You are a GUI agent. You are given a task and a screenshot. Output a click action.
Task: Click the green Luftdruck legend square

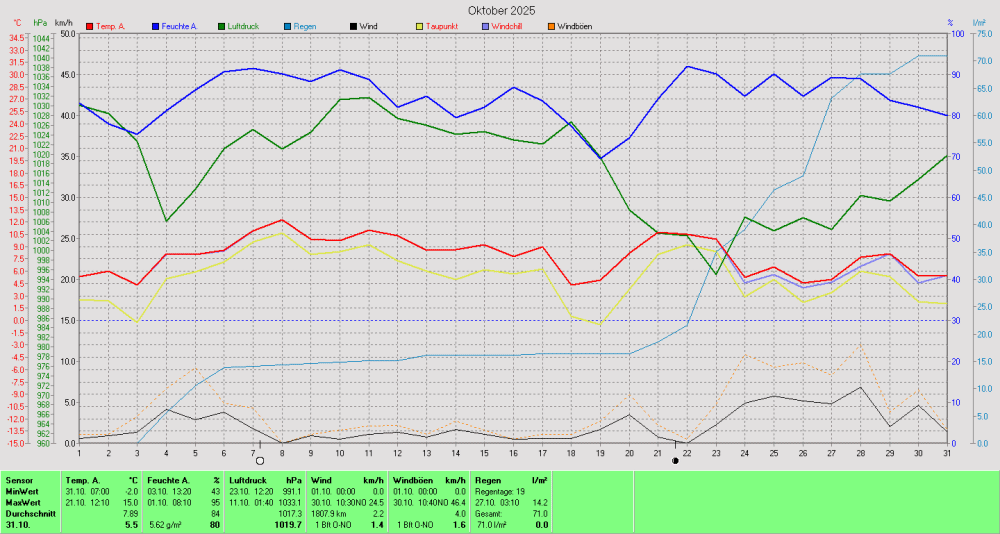click(223, 25)
